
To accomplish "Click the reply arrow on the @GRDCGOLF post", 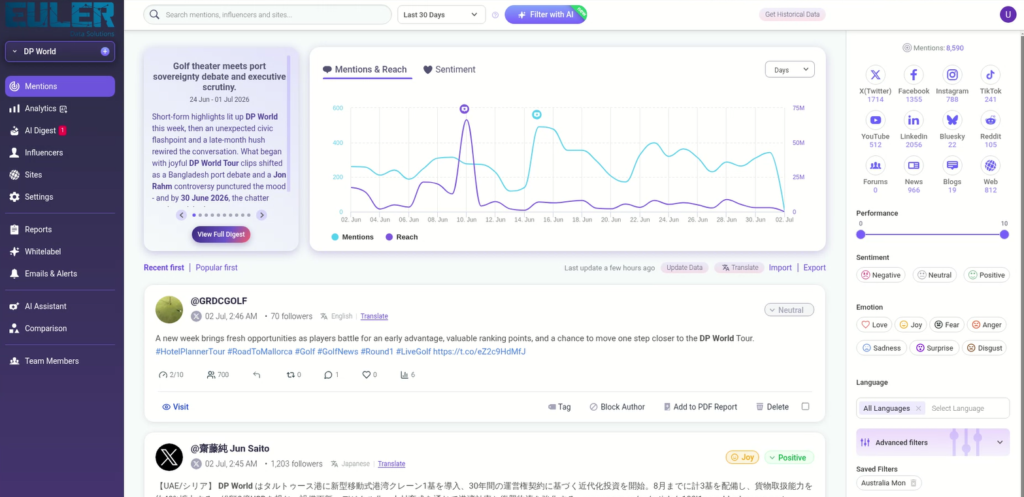I will click(x=257, y=375).
